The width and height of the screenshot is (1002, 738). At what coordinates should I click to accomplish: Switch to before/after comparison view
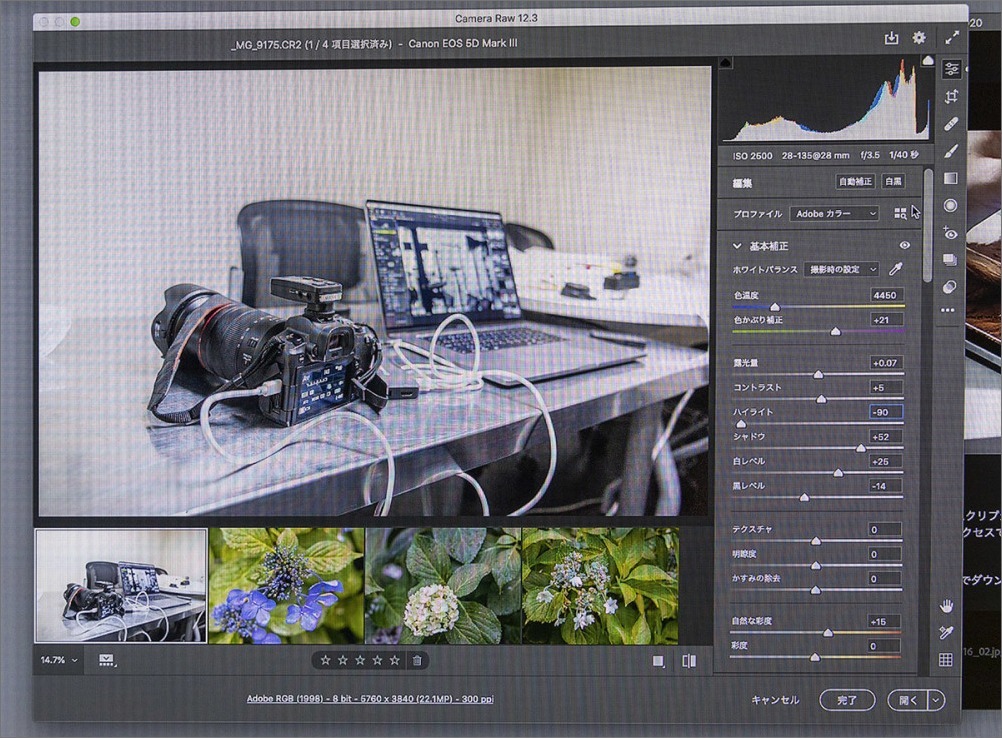[689, 661]
